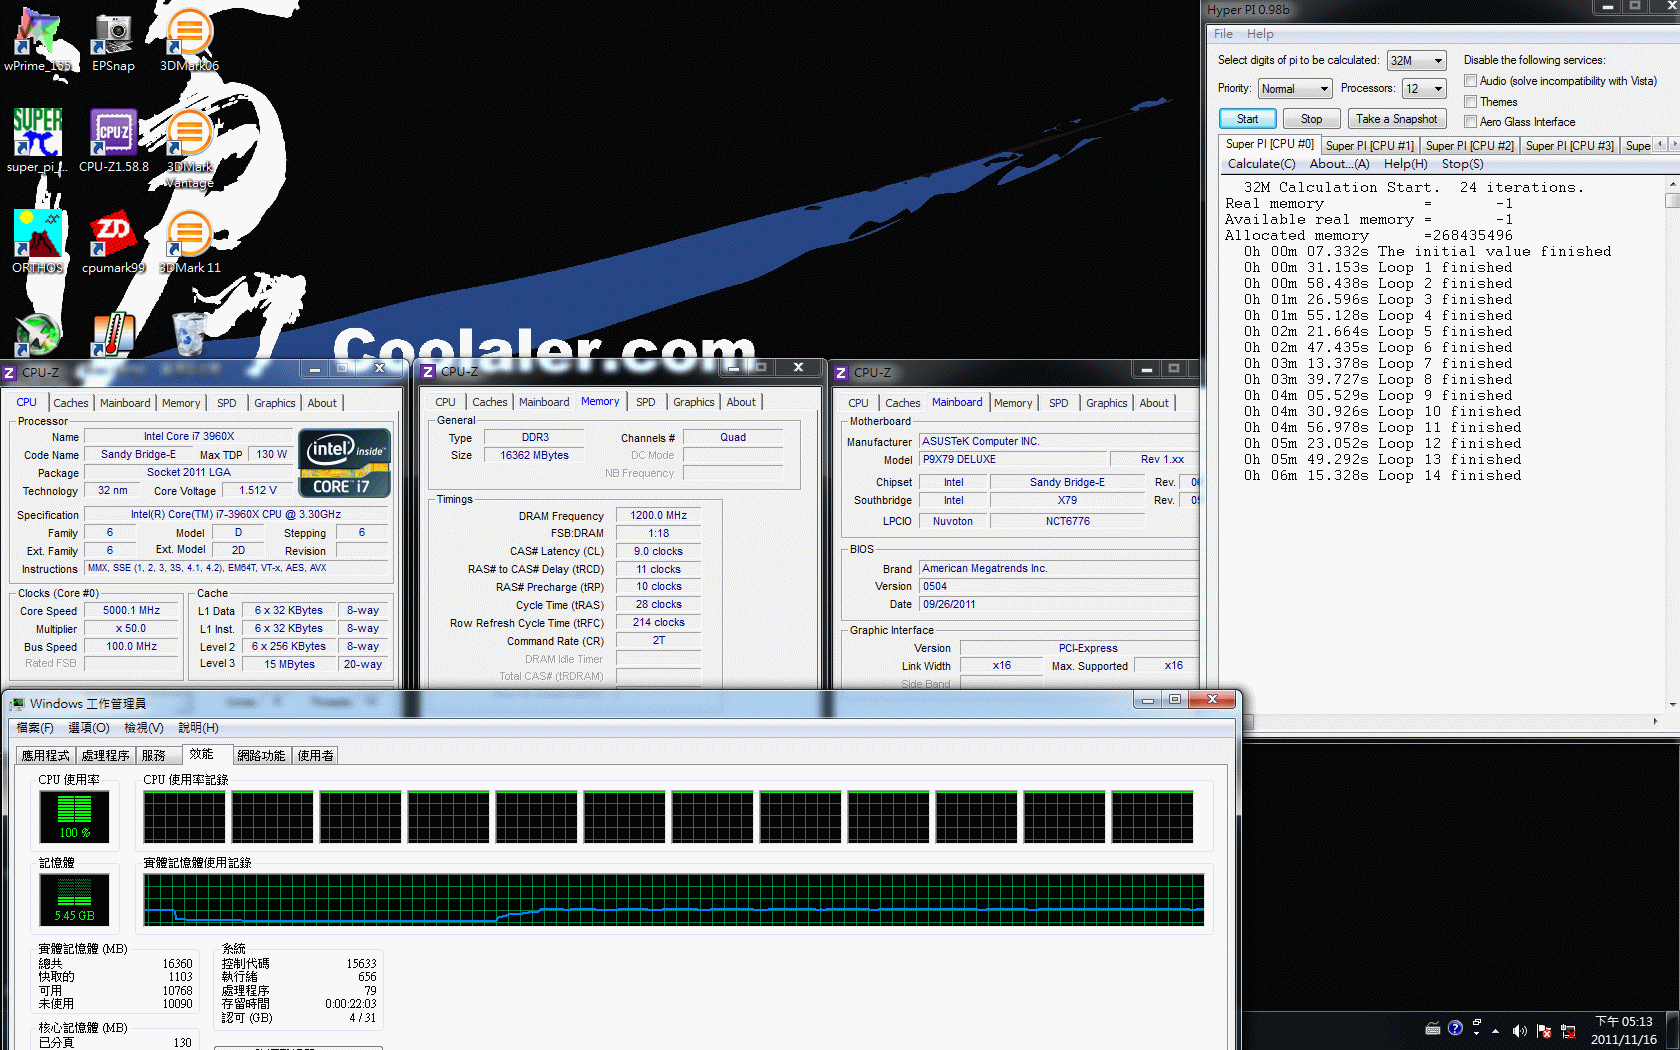The width and height of the screenshot is (1680, 1050).
Task: Open the wPrime desktop shortcut
Action: (x=38, y=38)
